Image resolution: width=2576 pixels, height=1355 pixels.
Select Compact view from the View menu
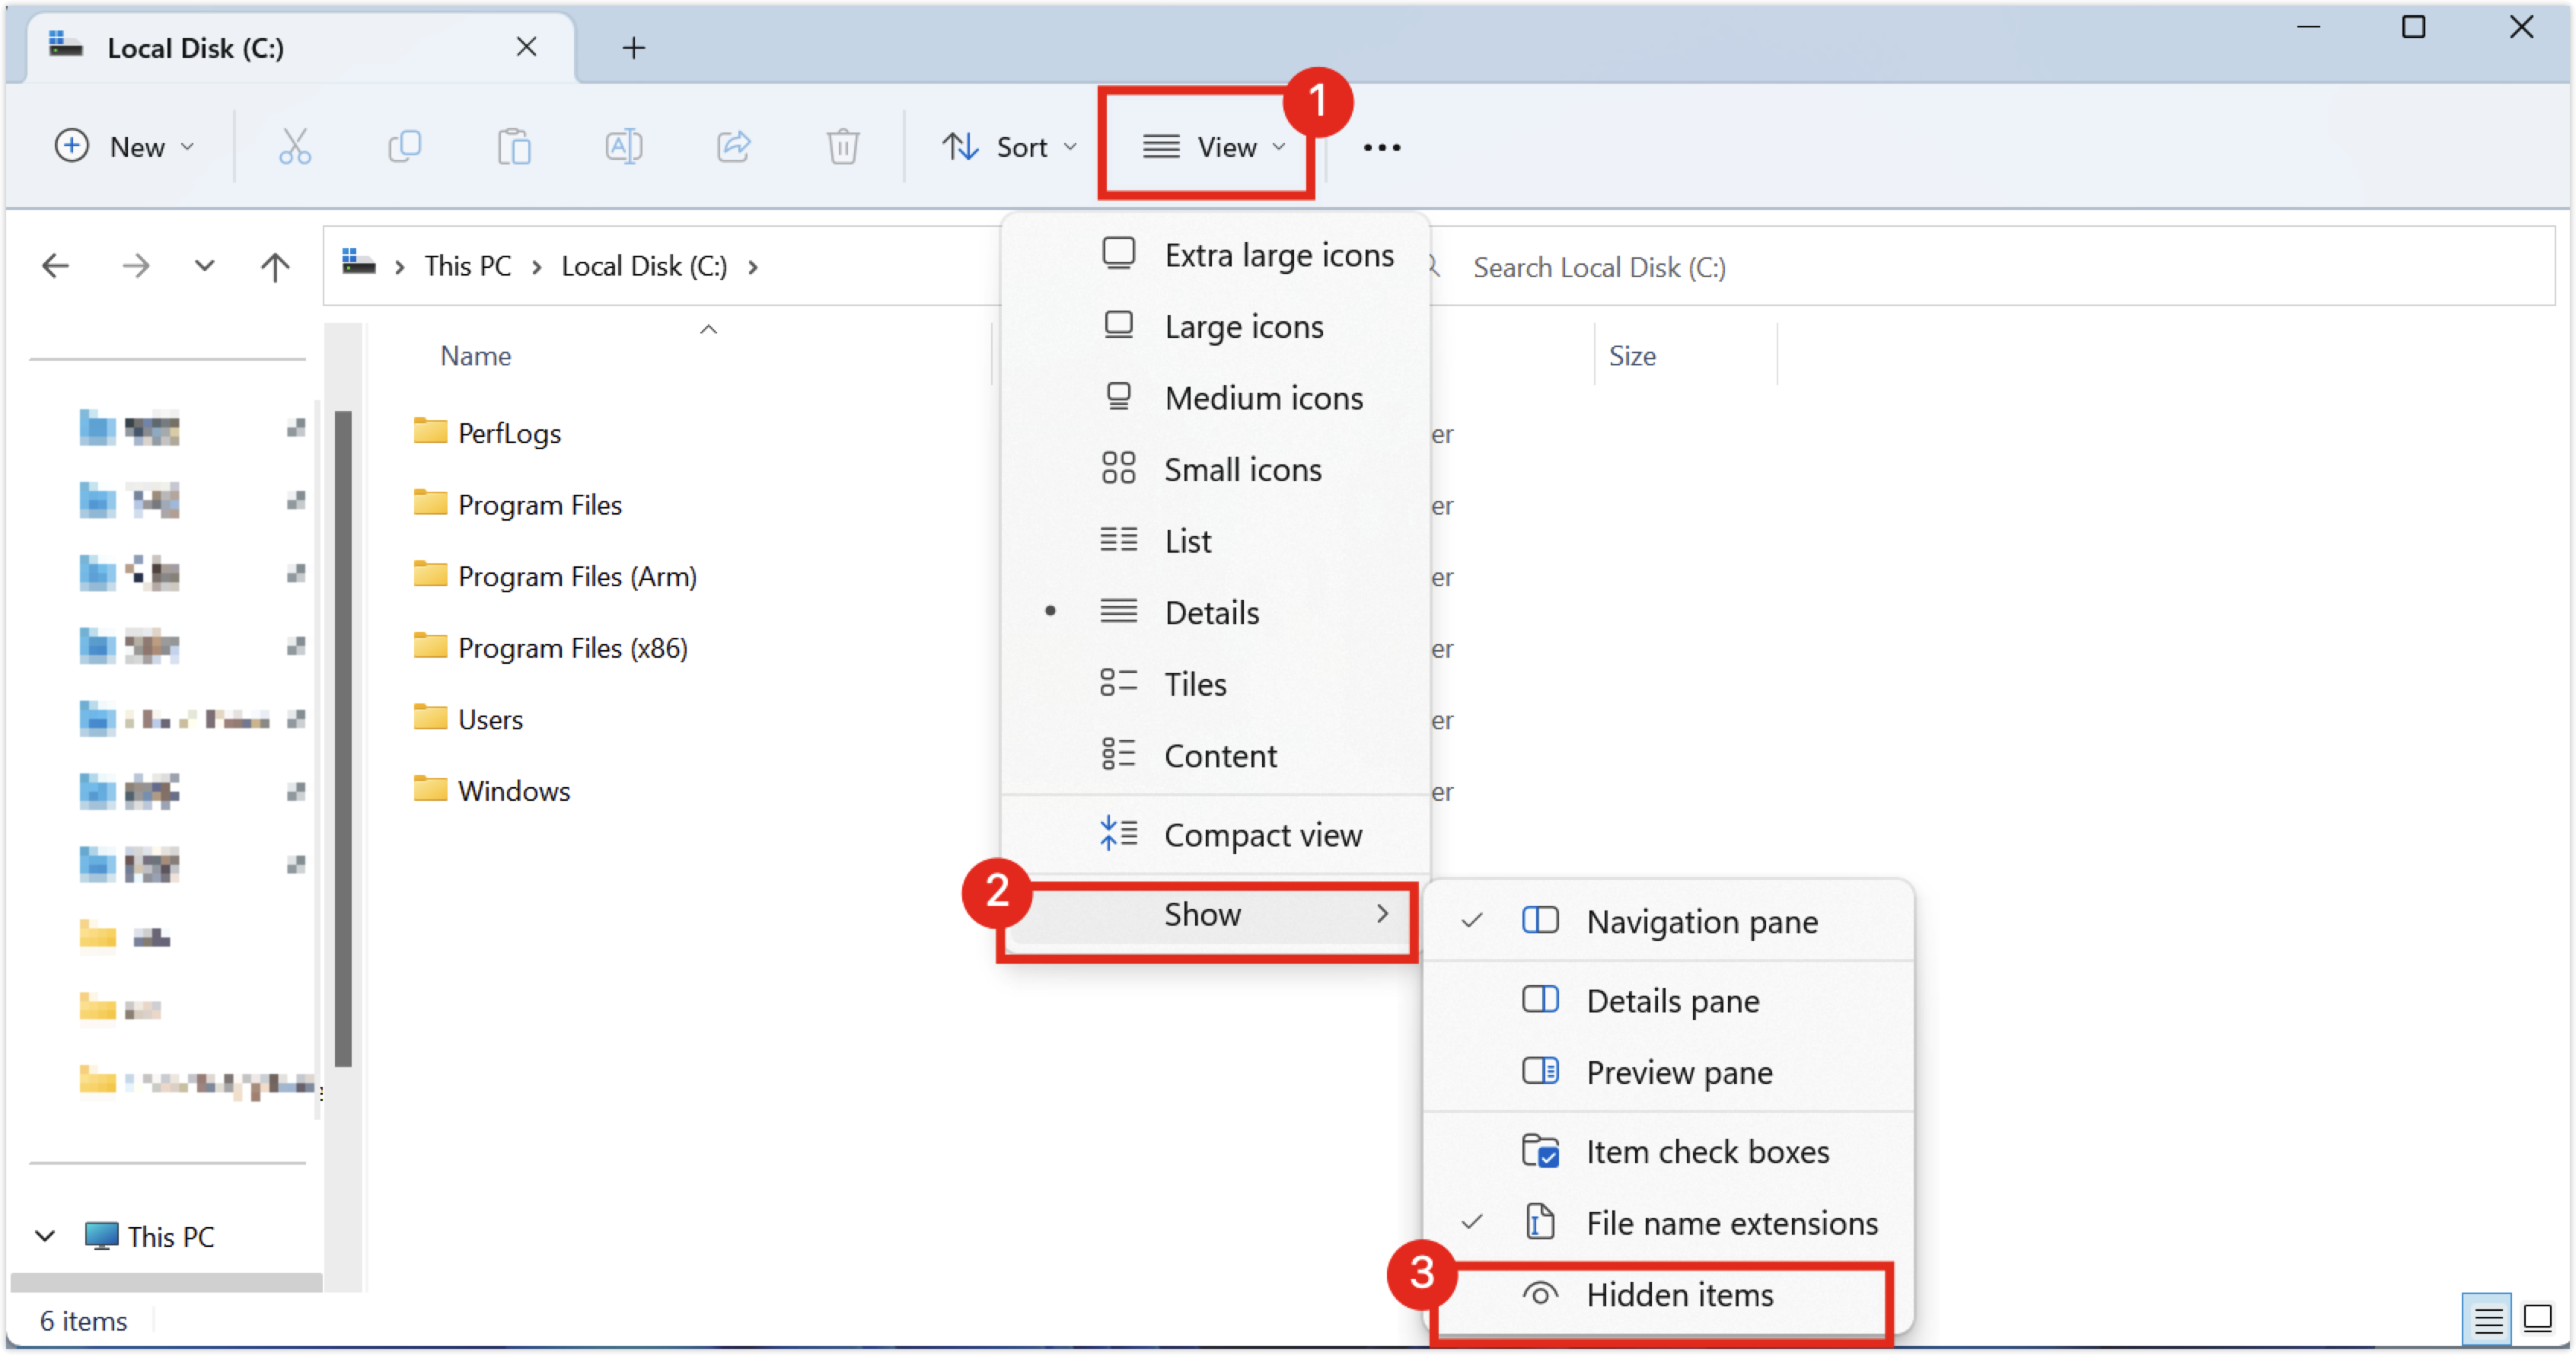(x=1261, y=834)
